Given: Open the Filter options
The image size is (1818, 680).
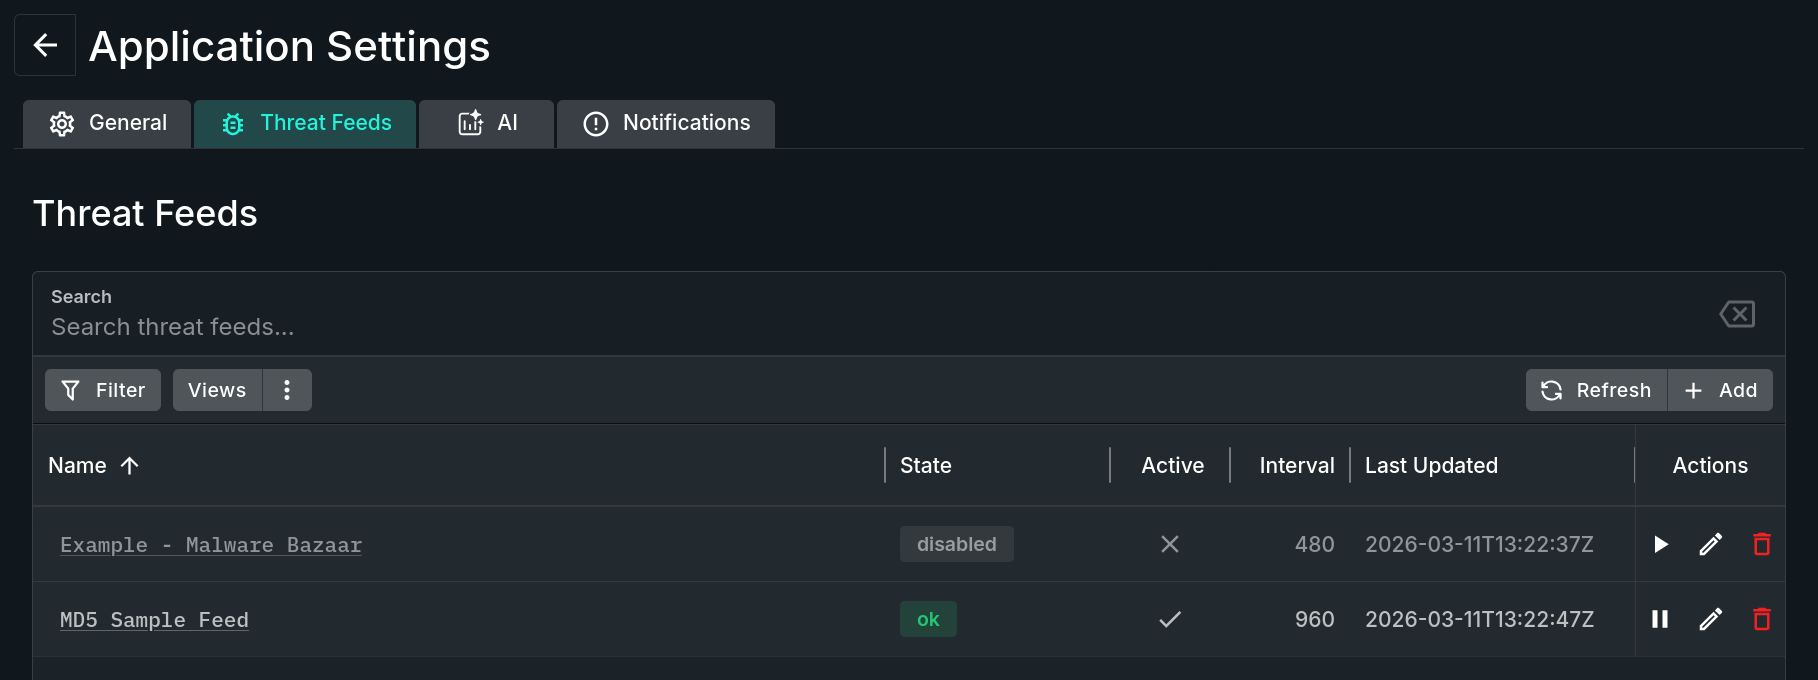Looking at the screenshot, I should 102,390.
